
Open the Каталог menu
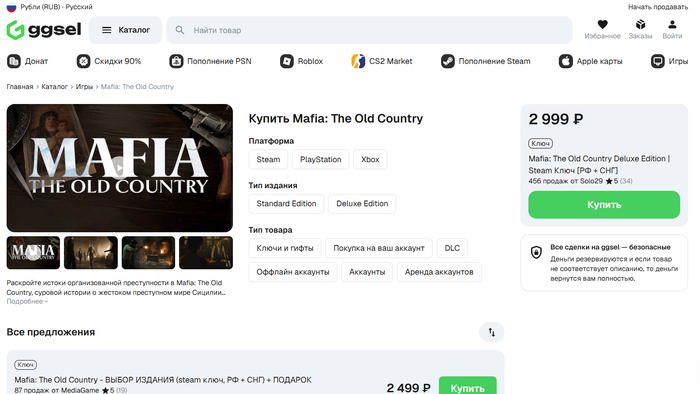coord(125,30)
